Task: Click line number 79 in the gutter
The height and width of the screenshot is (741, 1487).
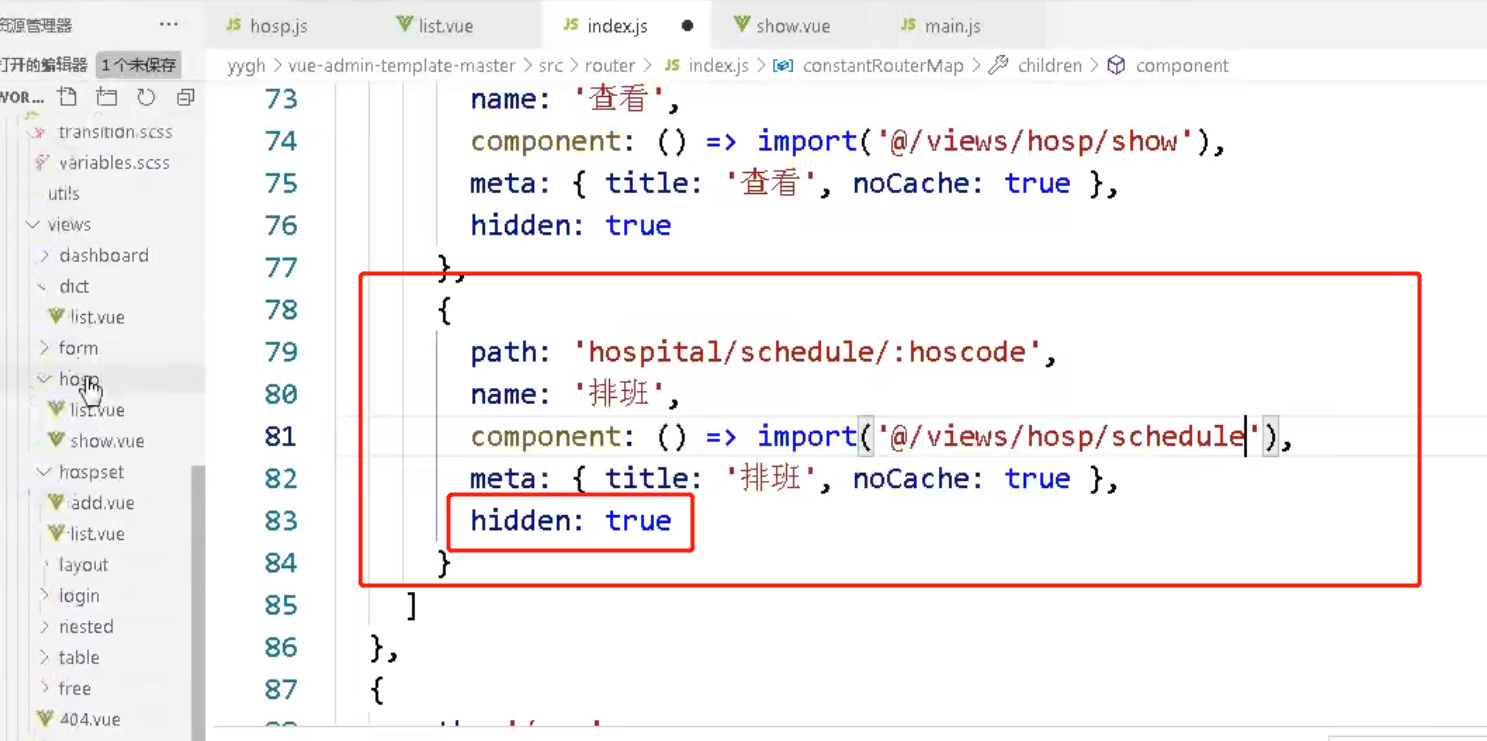Action: [x=281, y=352]
